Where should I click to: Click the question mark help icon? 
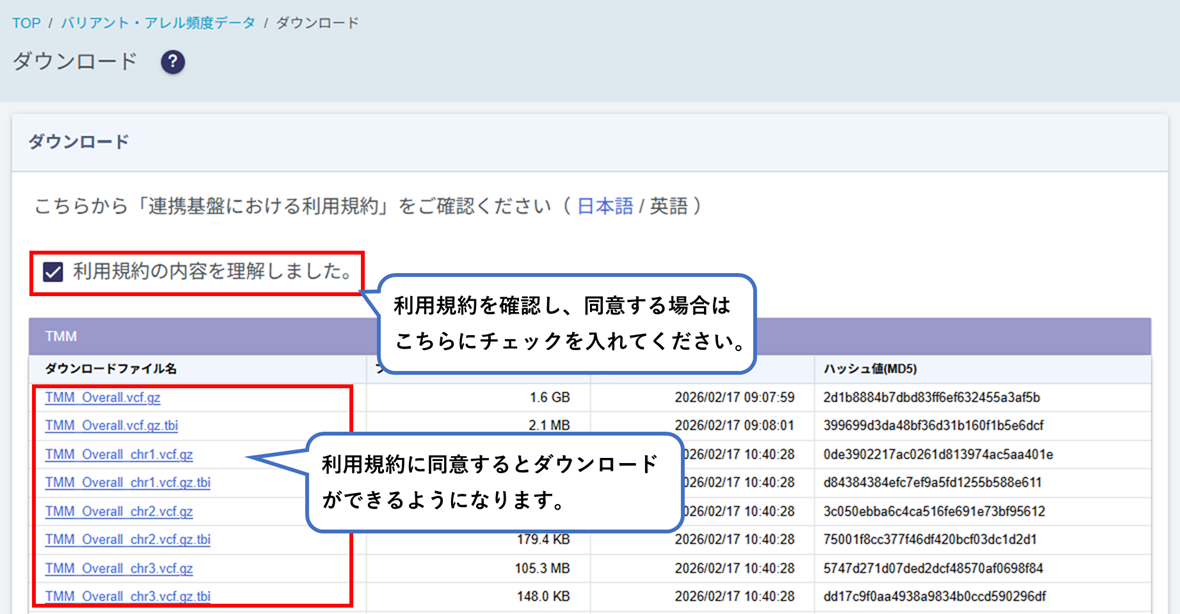(x=173, y=62)
